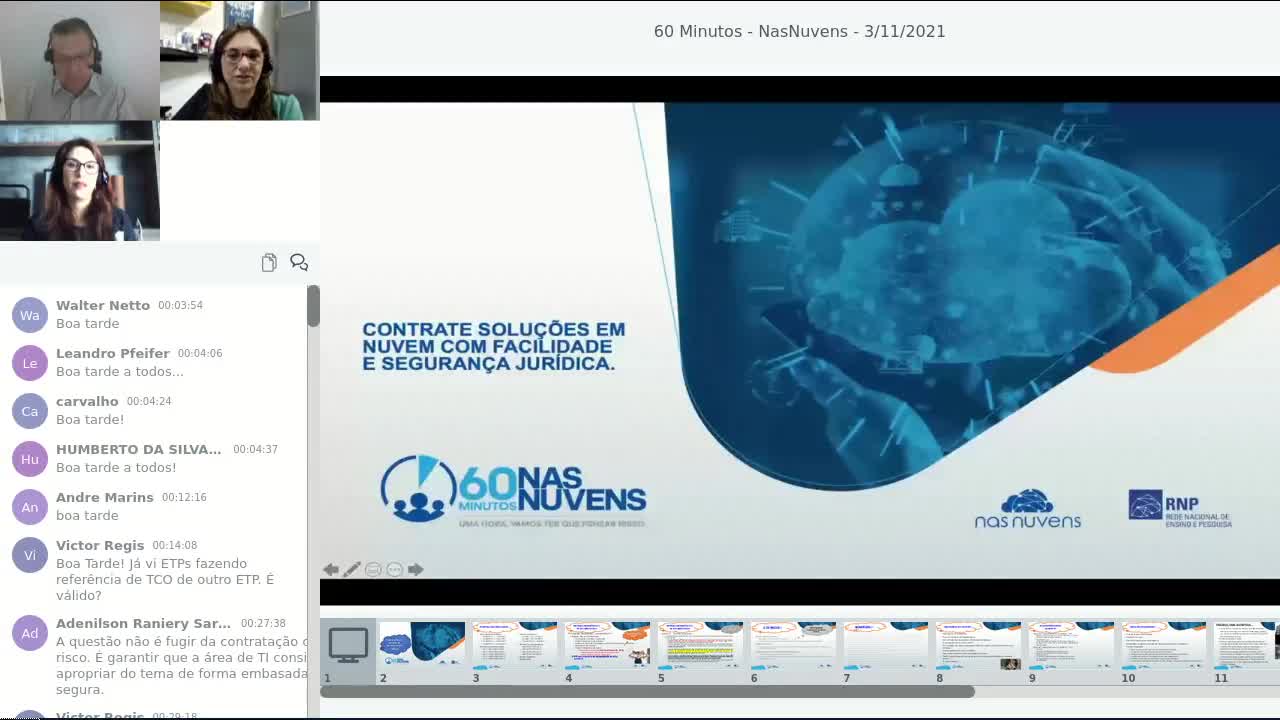
Task: Click the name HUMBERTO DA SILVA in chat
Action: coord(139,449)
